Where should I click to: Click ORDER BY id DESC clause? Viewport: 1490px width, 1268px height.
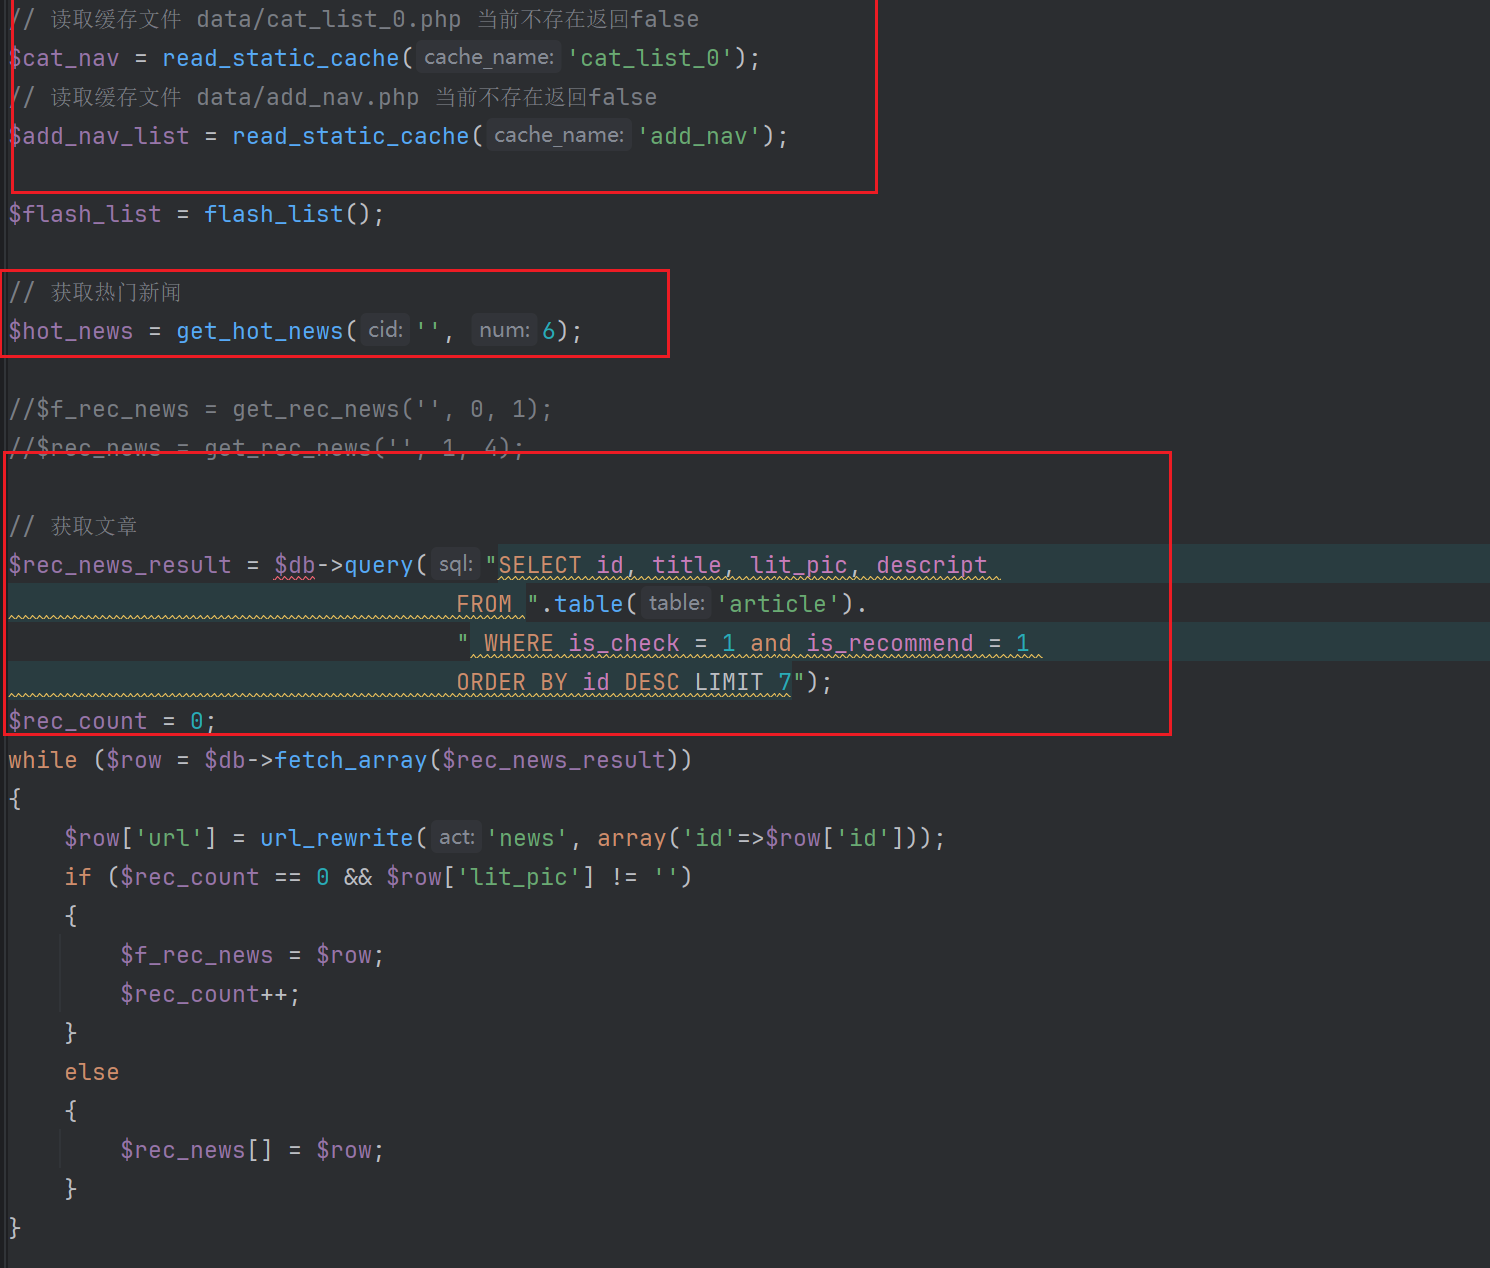point(568,682)
